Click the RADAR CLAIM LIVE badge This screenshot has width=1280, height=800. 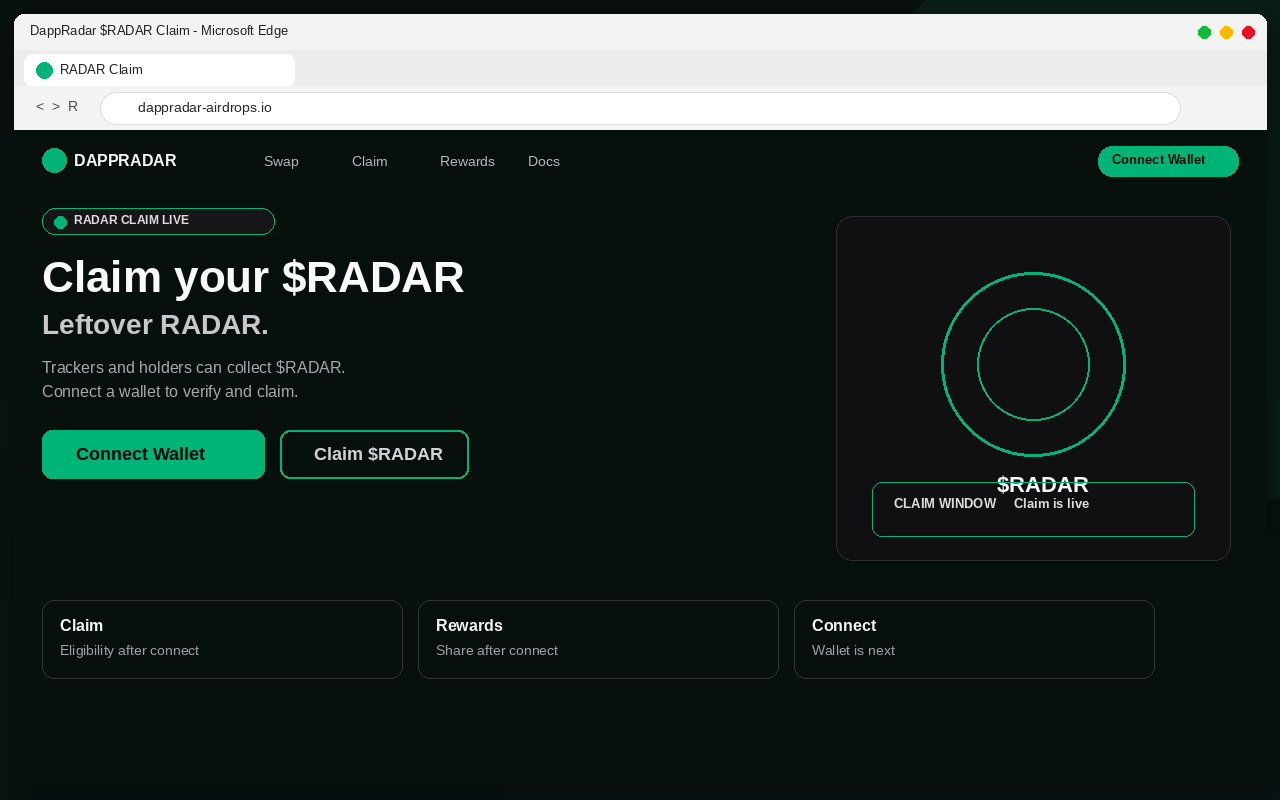[x=158, y=221]
